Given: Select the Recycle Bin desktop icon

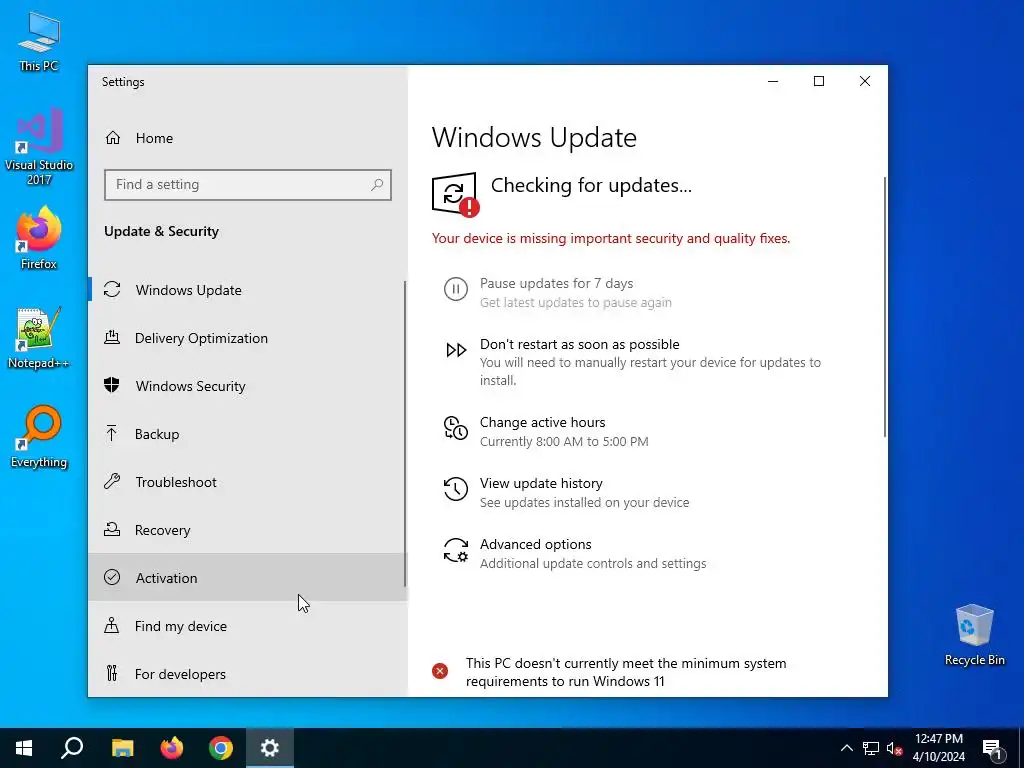Looking at the screenshot, I should (974, 635).
